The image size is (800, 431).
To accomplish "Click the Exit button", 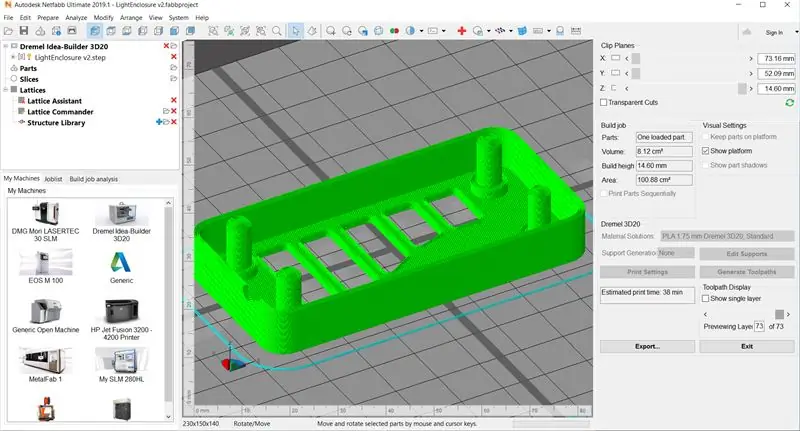I will 747,346.
